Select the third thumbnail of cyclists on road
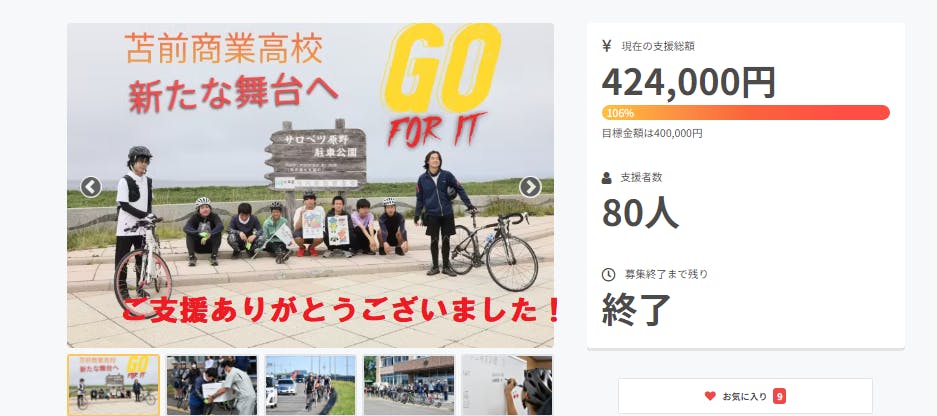This screenshot has width=937, height=416. (310, 385)
